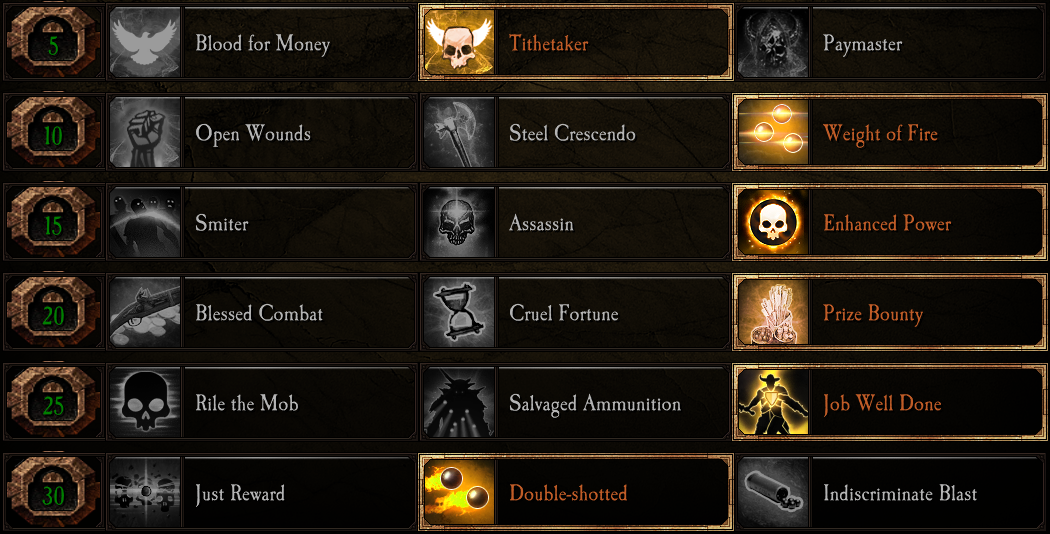Pick the Smiter talent
1050x534 pixels.
click(x=261, y=223)
